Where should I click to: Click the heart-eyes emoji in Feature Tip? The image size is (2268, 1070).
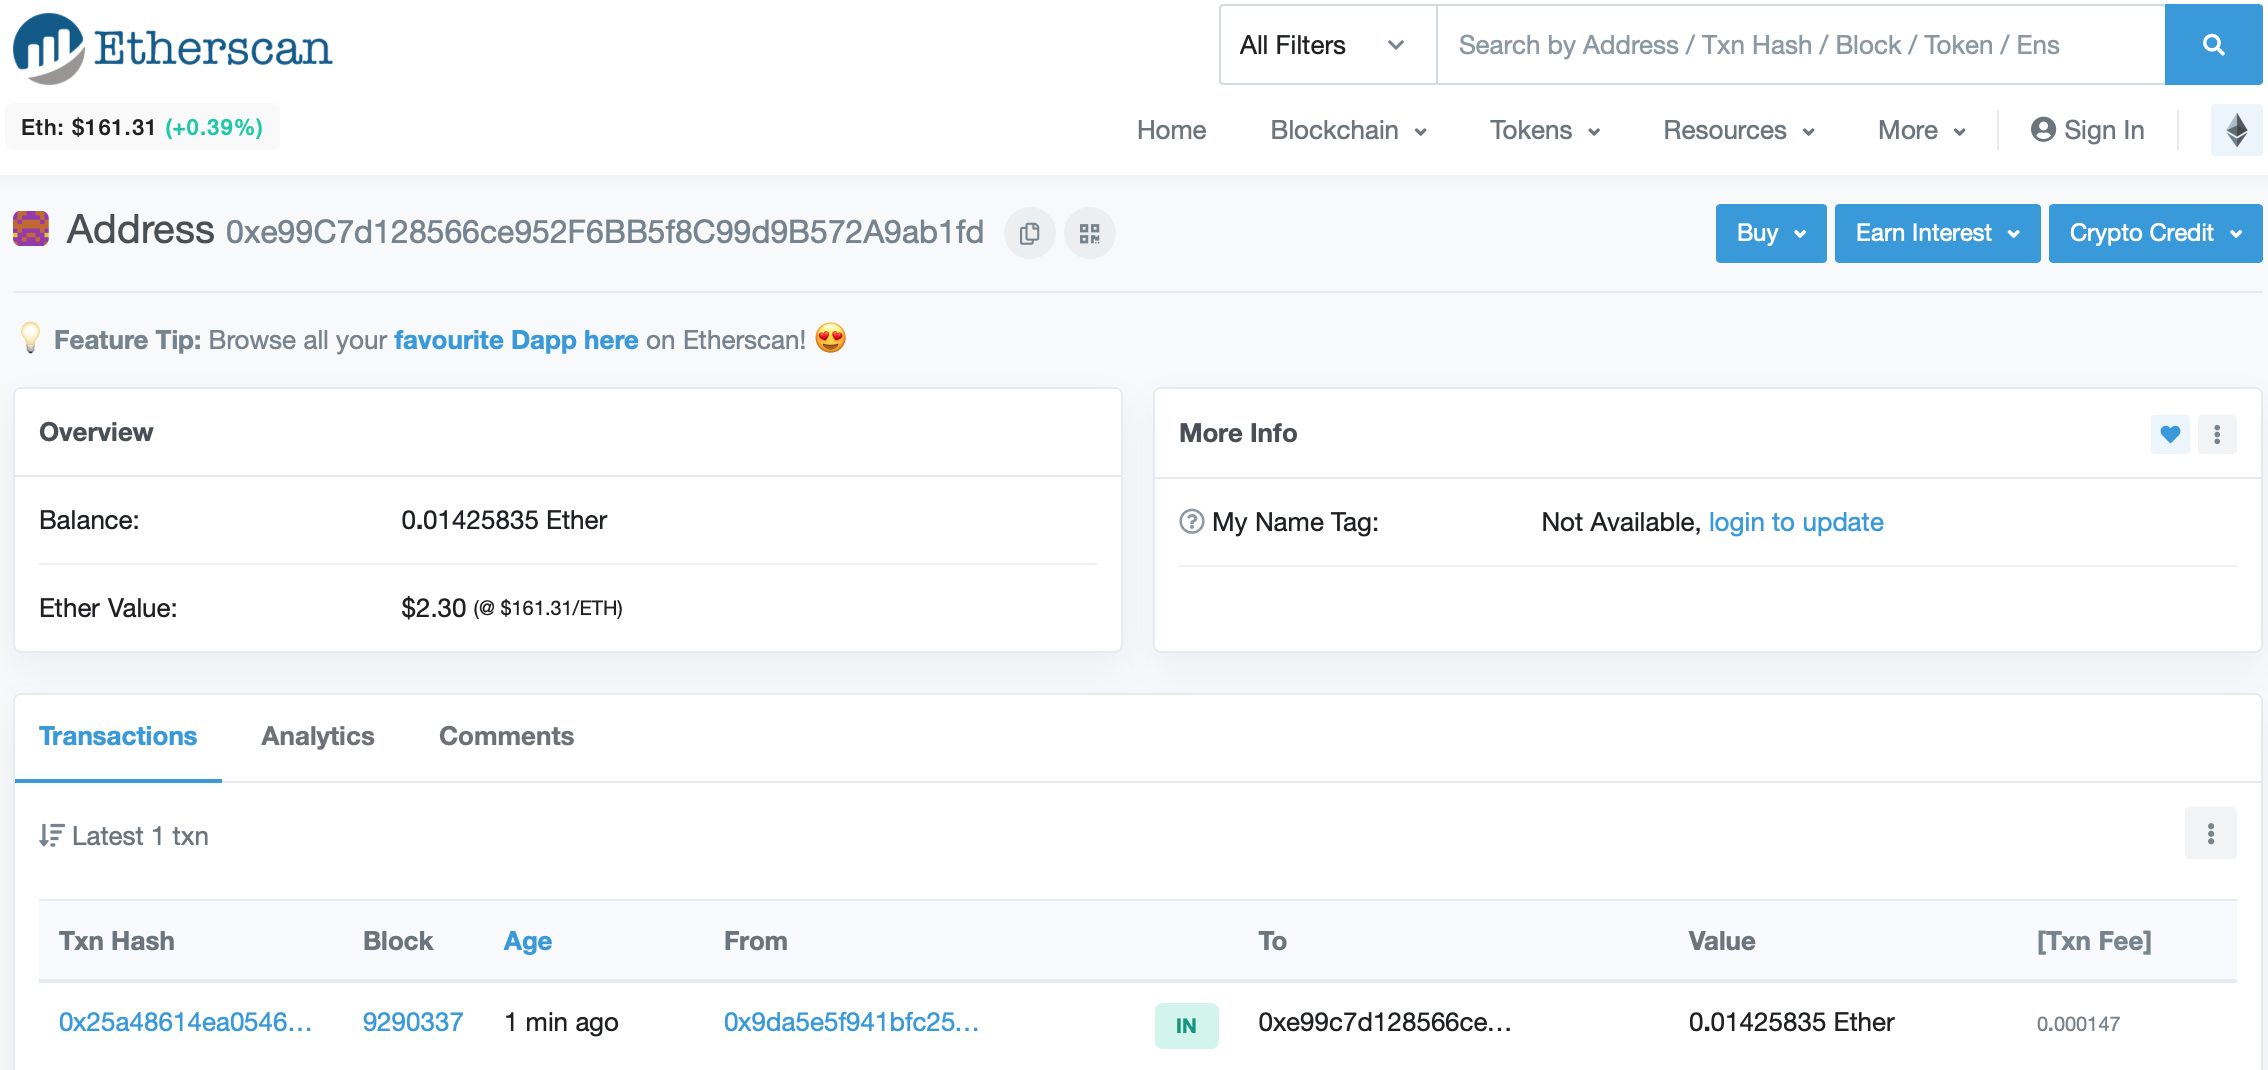tap(831, 339)
